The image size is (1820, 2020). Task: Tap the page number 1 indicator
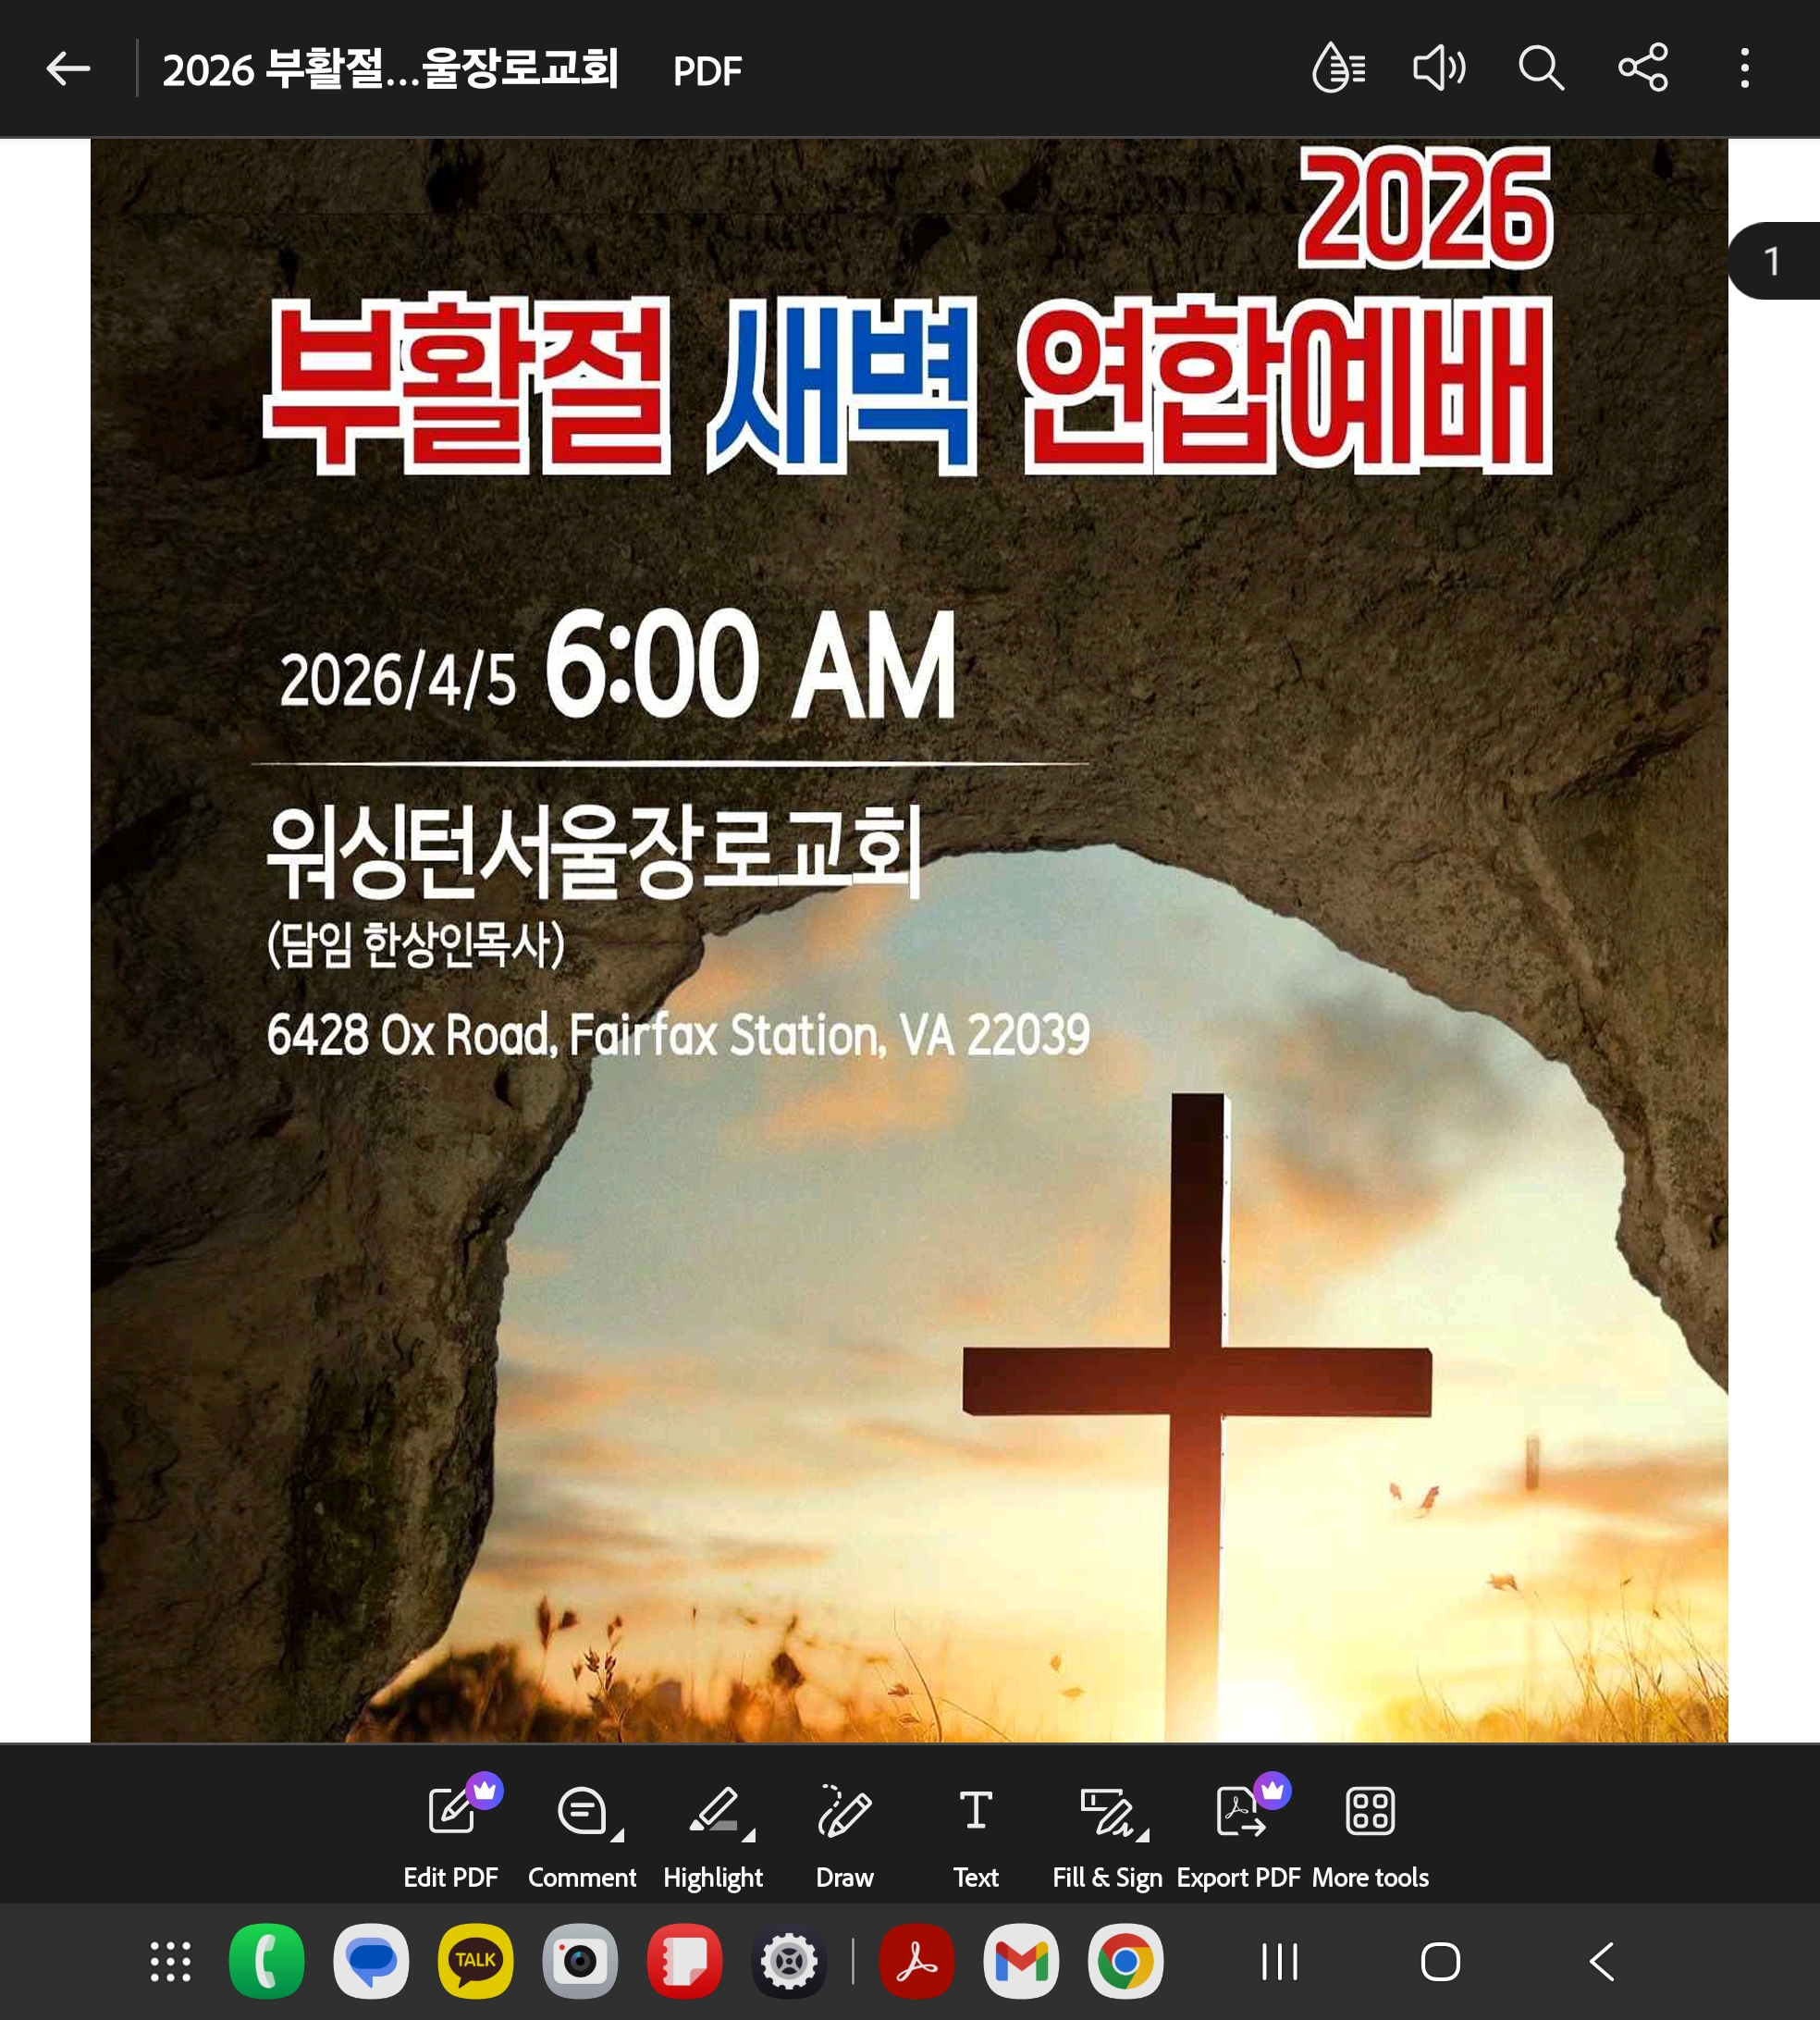[1773, 262]
